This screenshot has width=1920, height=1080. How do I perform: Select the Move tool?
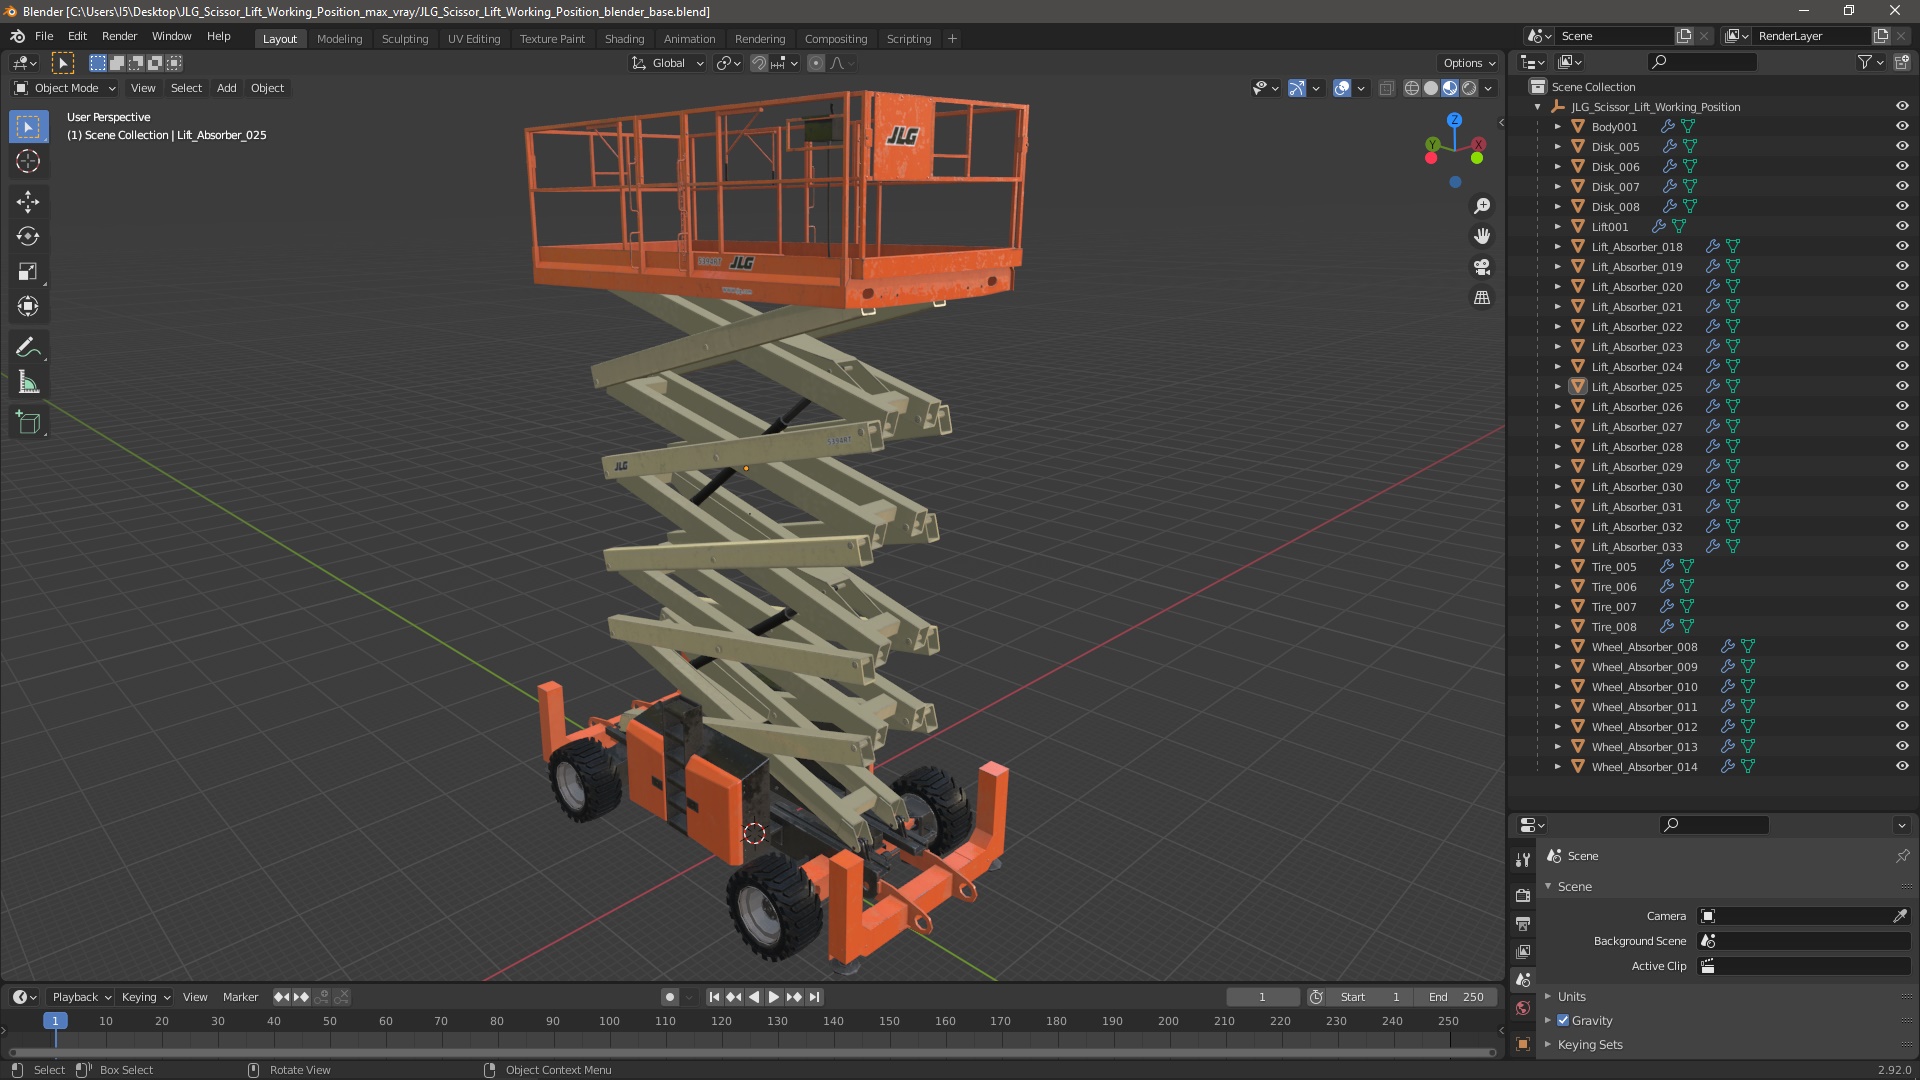(x=28, y=202)
